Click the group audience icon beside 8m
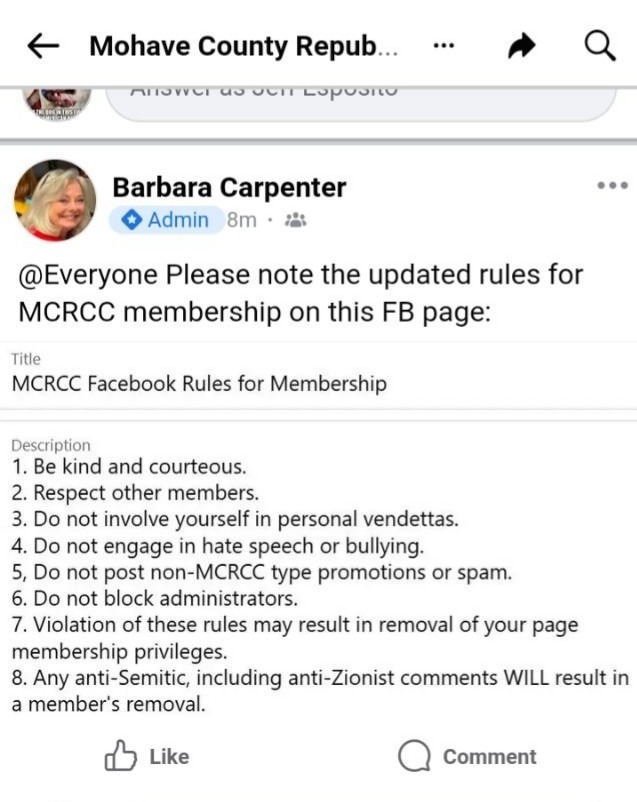Viewport: 637px width, 802px height. (x=296, y=220)
